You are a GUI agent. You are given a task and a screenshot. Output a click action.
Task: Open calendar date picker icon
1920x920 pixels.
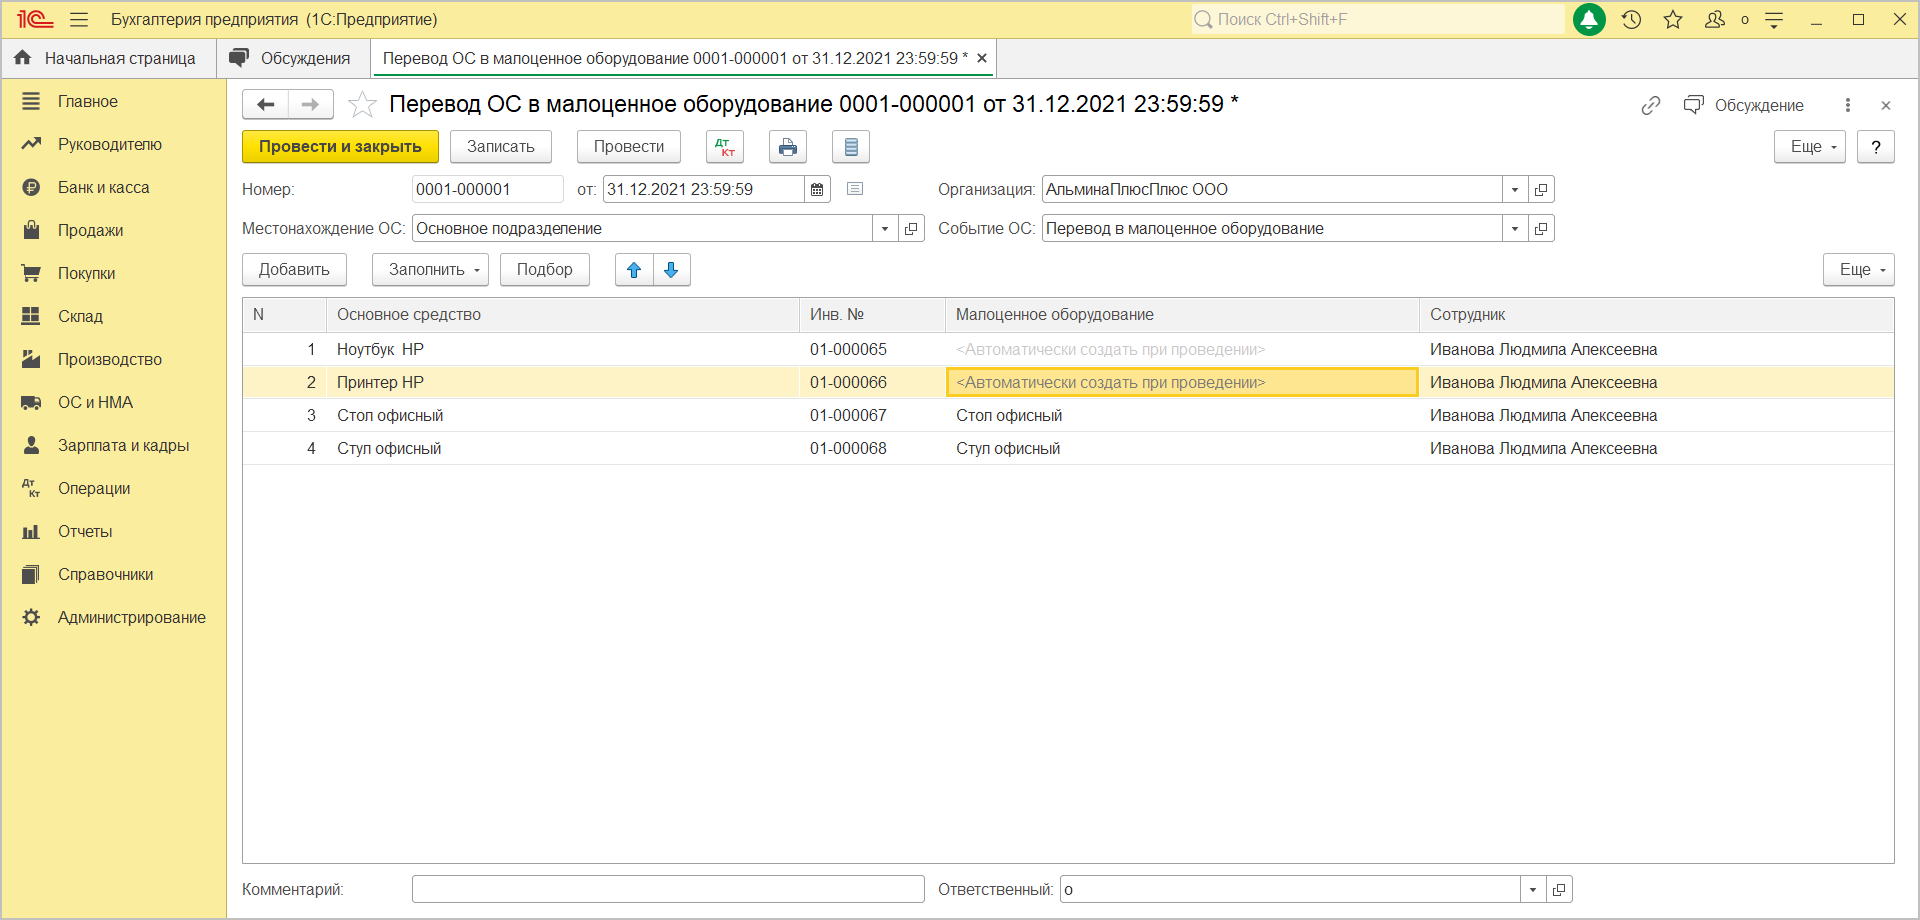pyautogui.click(x=817, y=189)
